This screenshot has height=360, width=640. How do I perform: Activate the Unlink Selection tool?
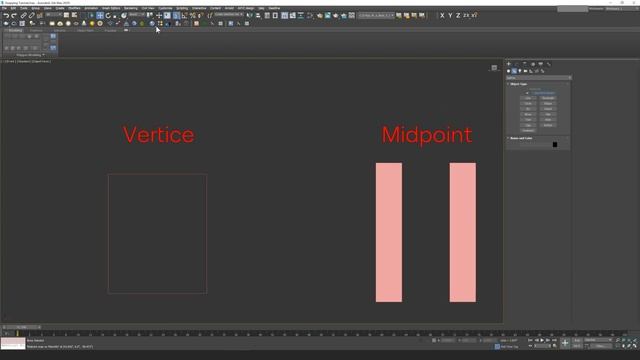click(31, 16)
